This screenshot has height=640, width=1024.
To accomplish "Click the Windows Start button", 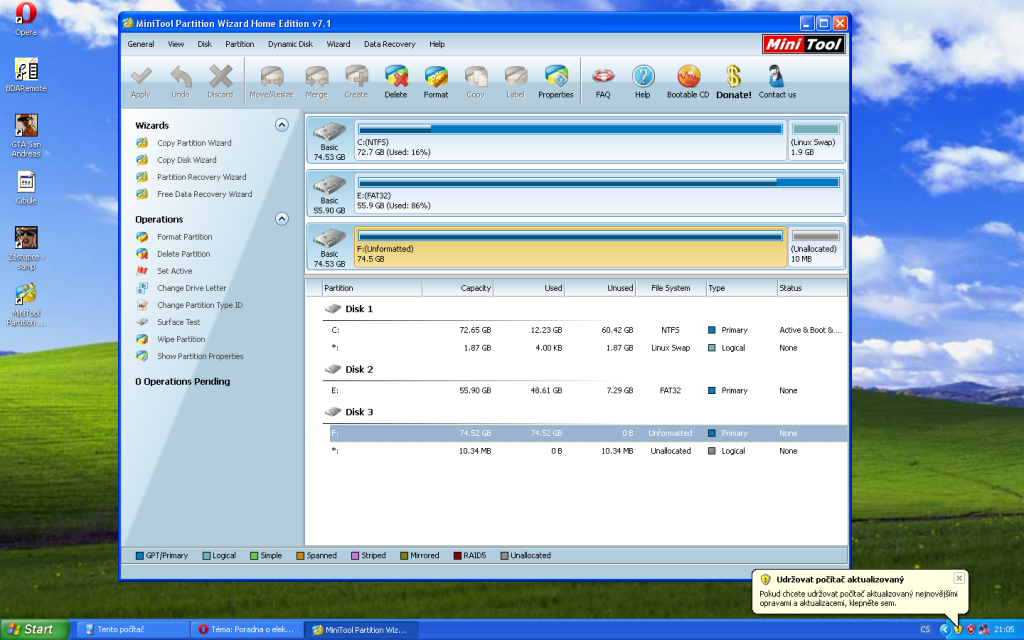I will coord(34,630).
